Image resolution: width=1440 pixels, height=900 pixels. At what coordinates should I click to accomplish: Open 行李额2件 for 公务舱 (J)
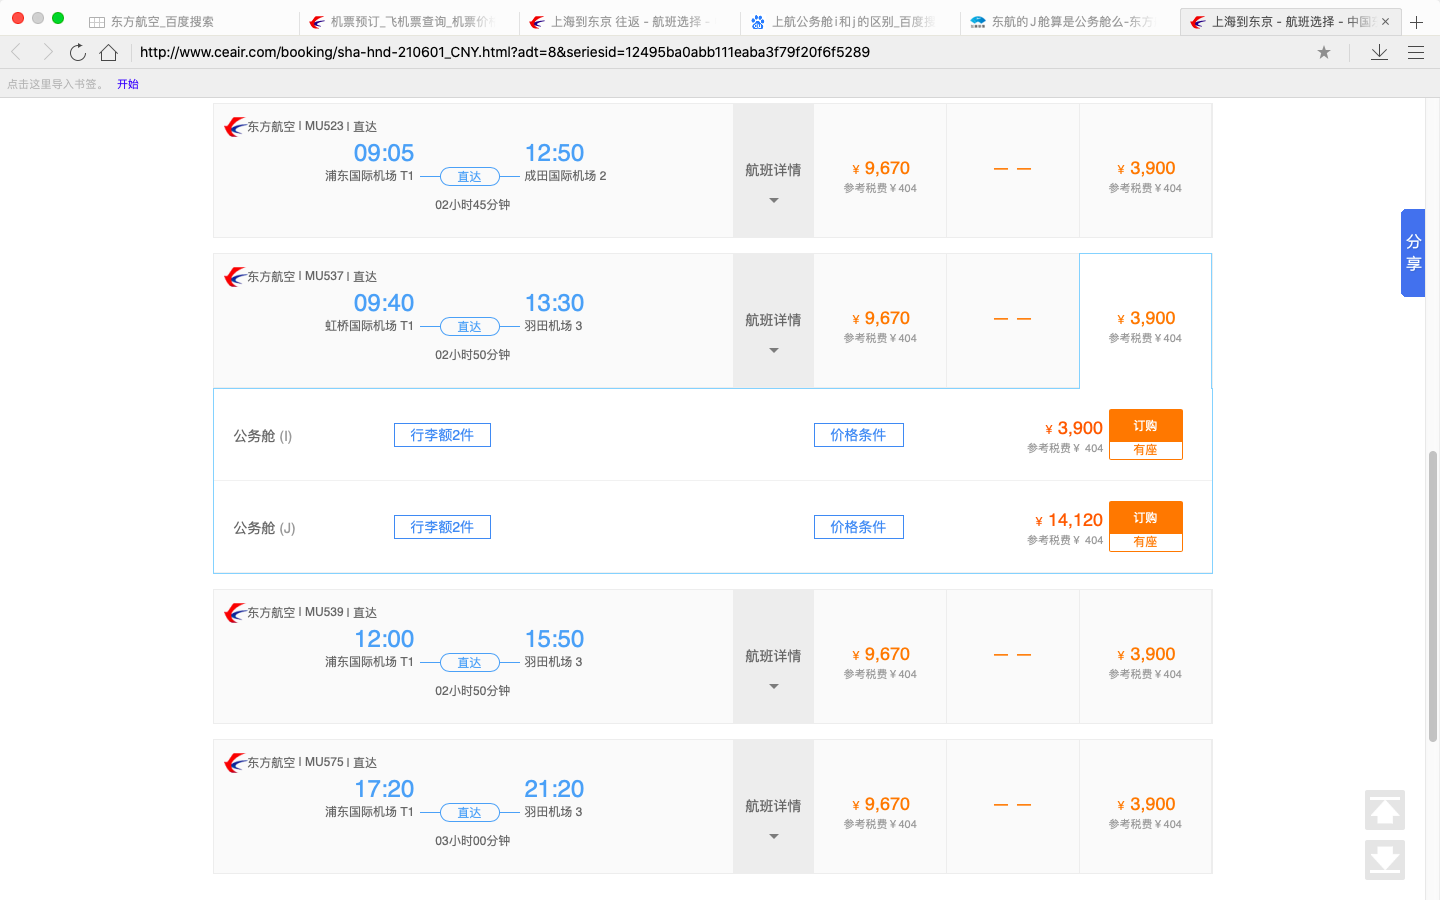pos(442,527)
